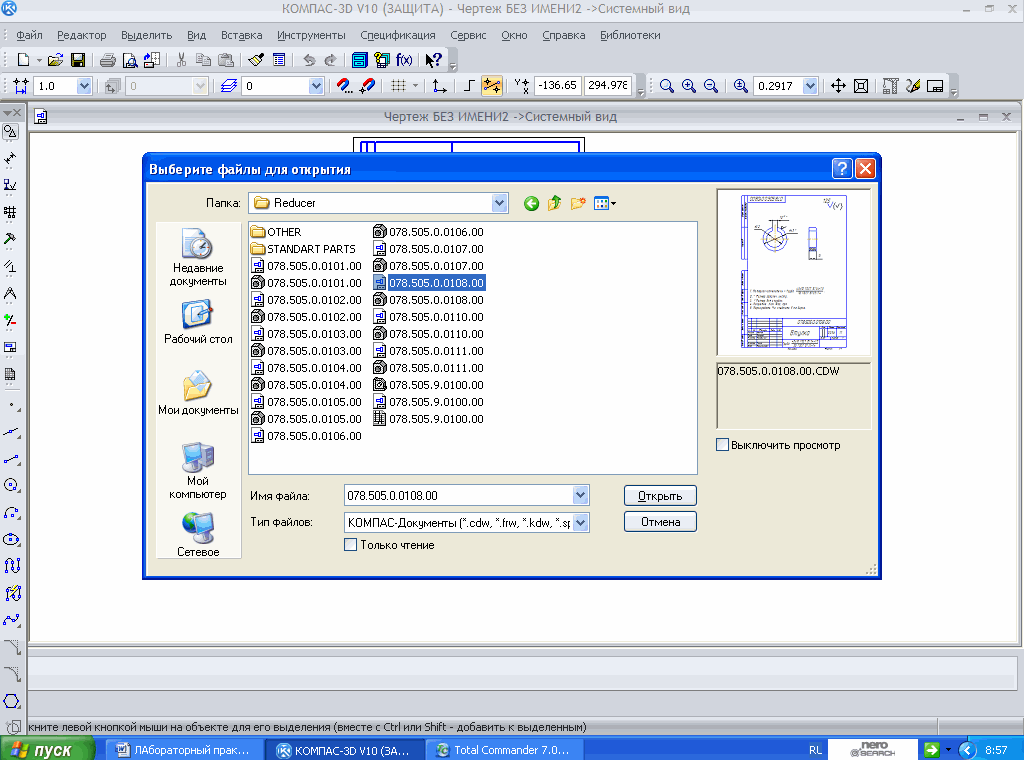This screenshot has height=760, width=1024.
Task: Click the Print icon in toolbar
Action: [x=108, y=60]
